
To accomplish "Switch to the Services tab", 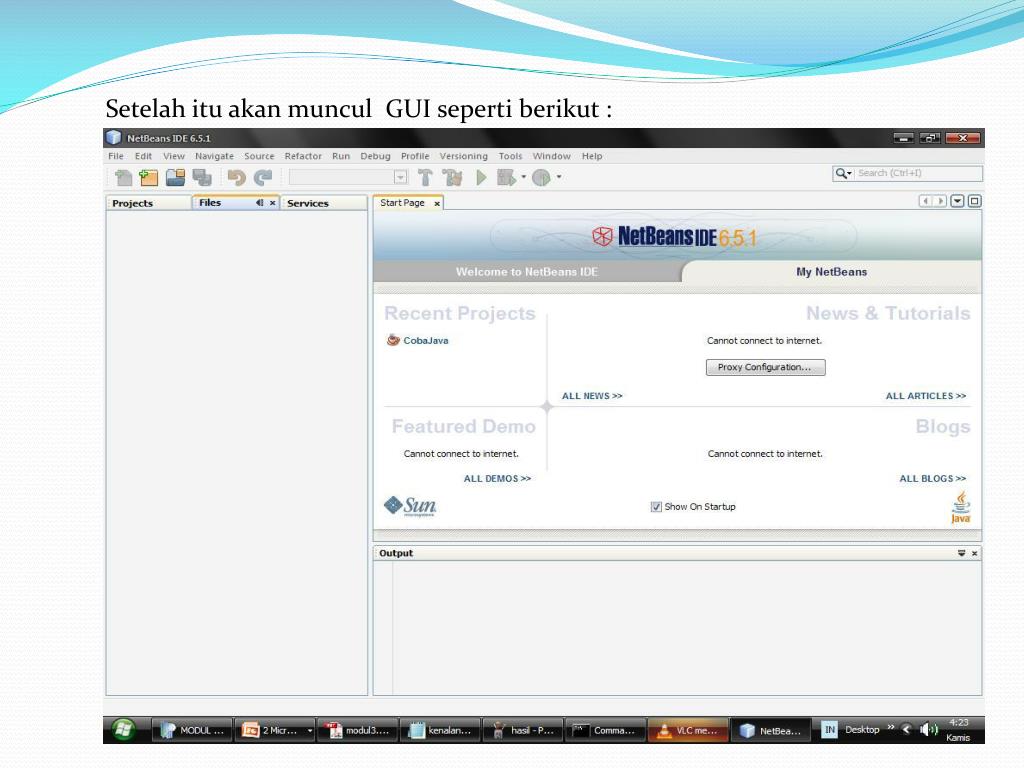I will 323,203.
